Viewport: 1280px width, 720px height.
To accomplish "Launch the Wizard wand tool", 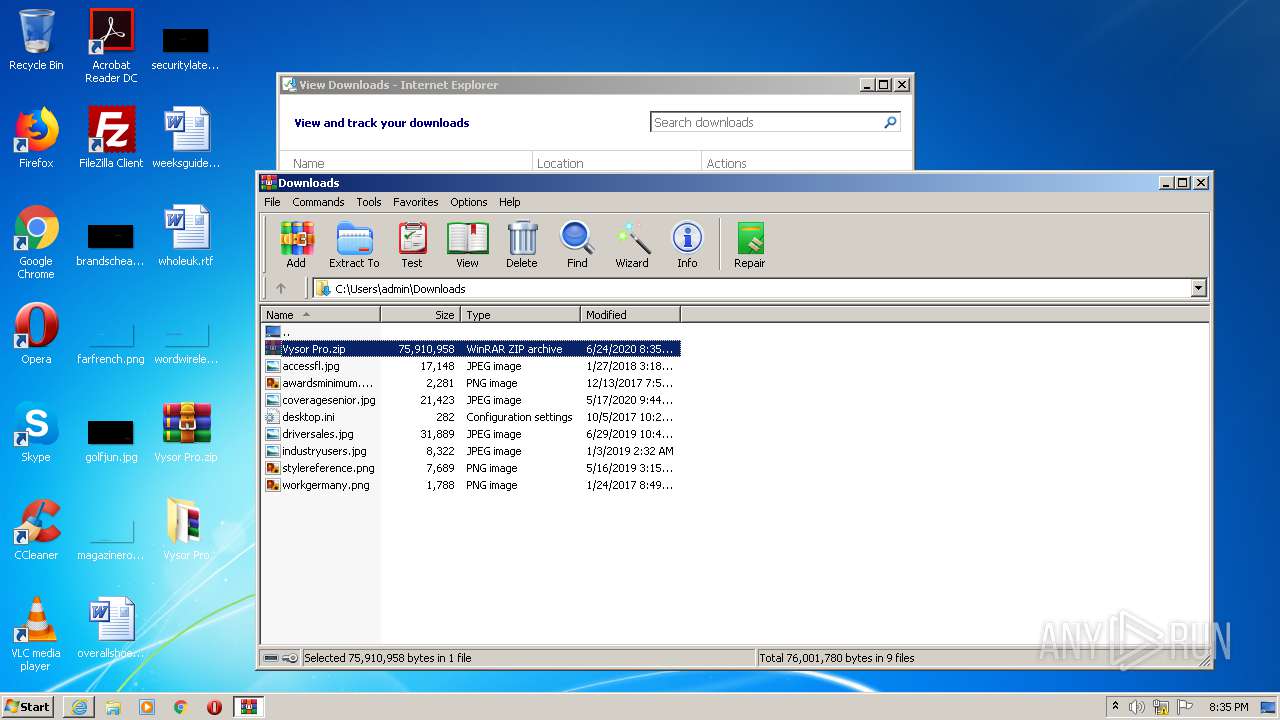I will pyautogui.click(x=632, y=245).
